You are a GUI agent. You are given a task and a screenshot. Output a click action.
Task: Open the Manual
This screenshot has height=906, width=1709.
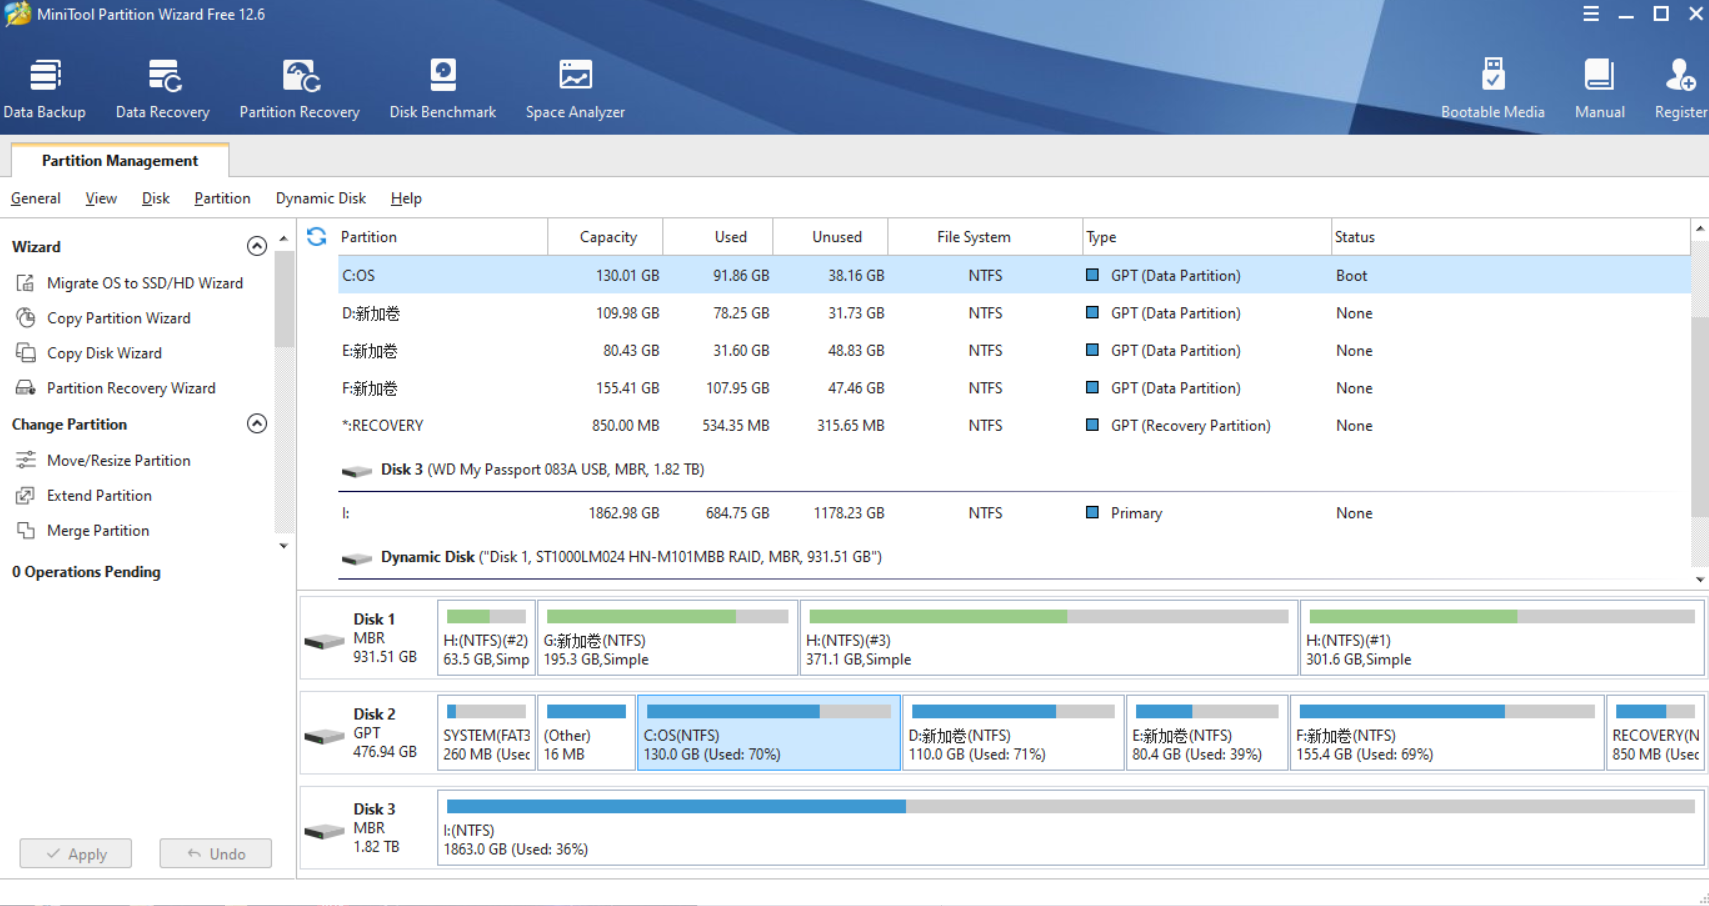pos(1599,90)
